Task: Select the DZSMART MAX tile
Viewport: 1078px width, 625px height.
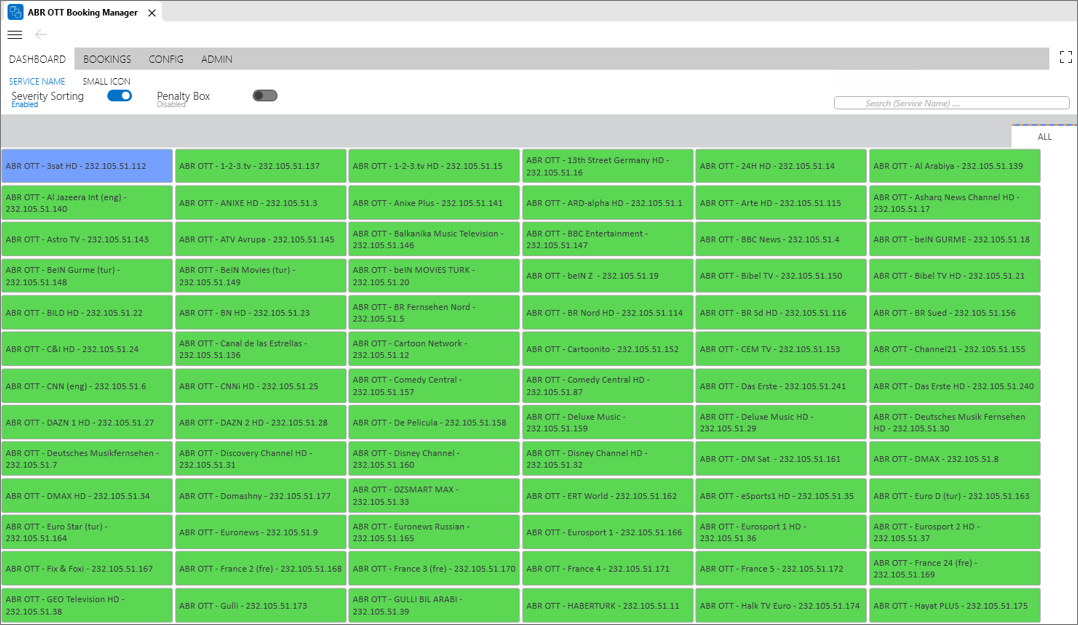Action: click(x=434, y=496)
